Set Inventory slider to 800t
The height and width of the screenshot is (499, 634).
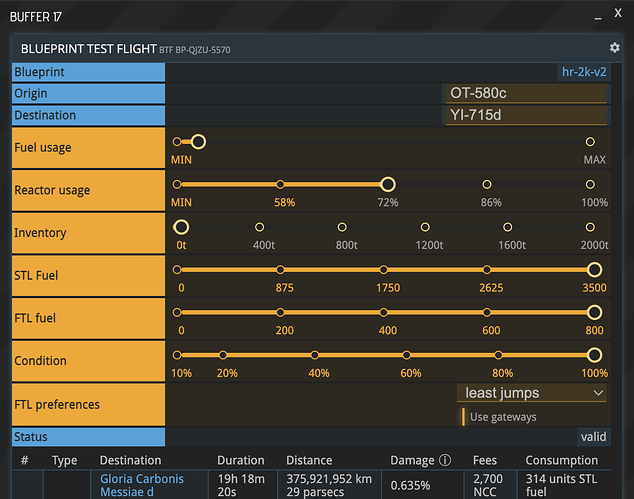[x=342, y=227]
